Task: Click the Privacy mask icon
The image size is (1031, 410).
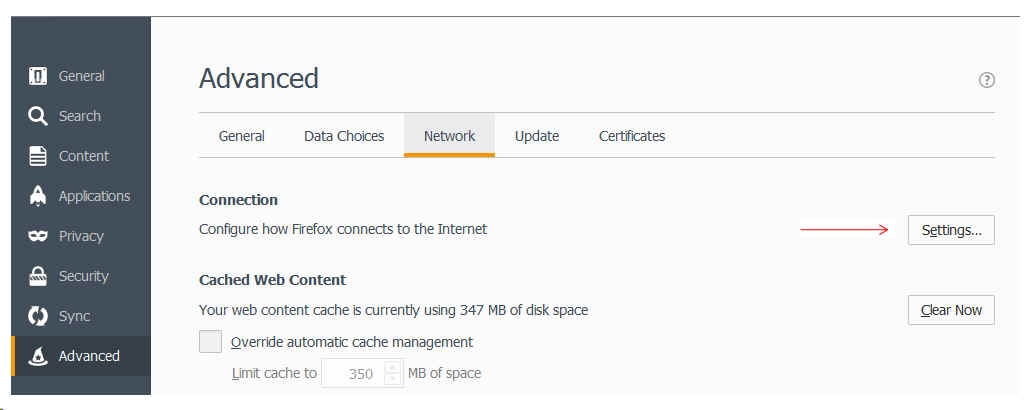Action: coord(38,236)
